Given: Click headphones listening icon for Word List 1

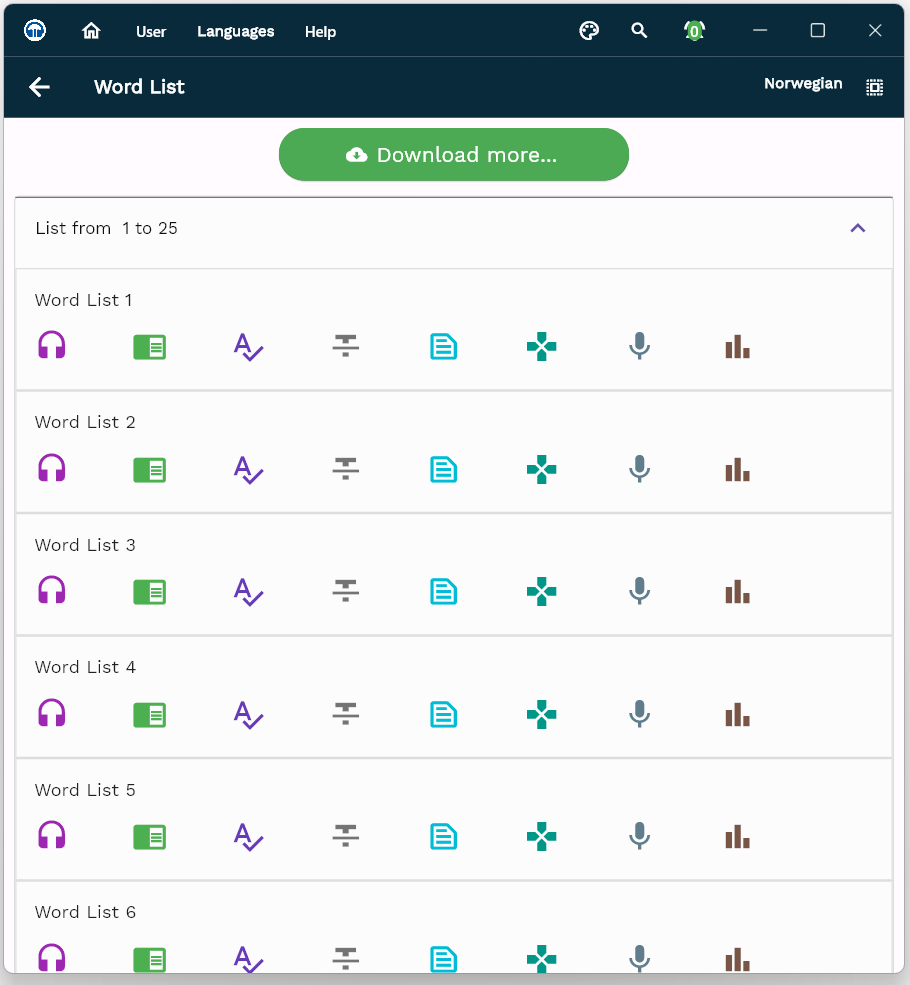Looking at the screenshot, I should (52, 346).
